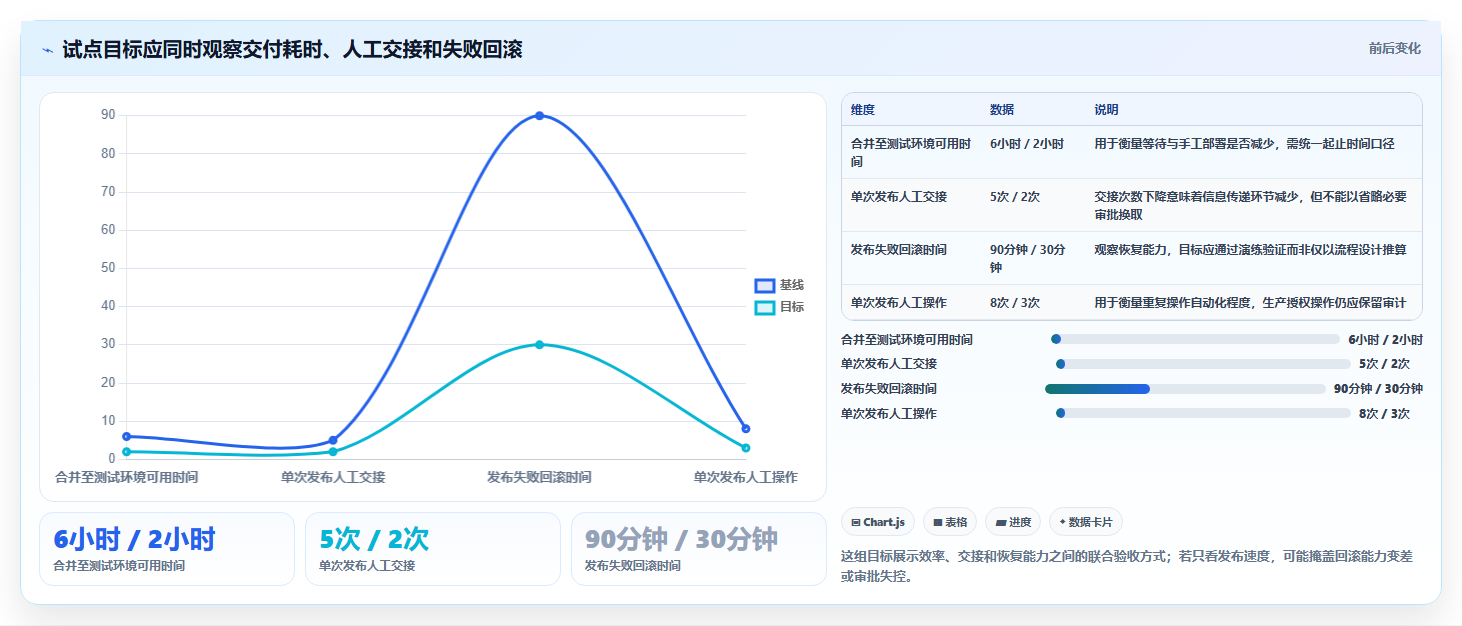Click the 说明 column header
1462x626 pixels.
[x=1106, y=110]
